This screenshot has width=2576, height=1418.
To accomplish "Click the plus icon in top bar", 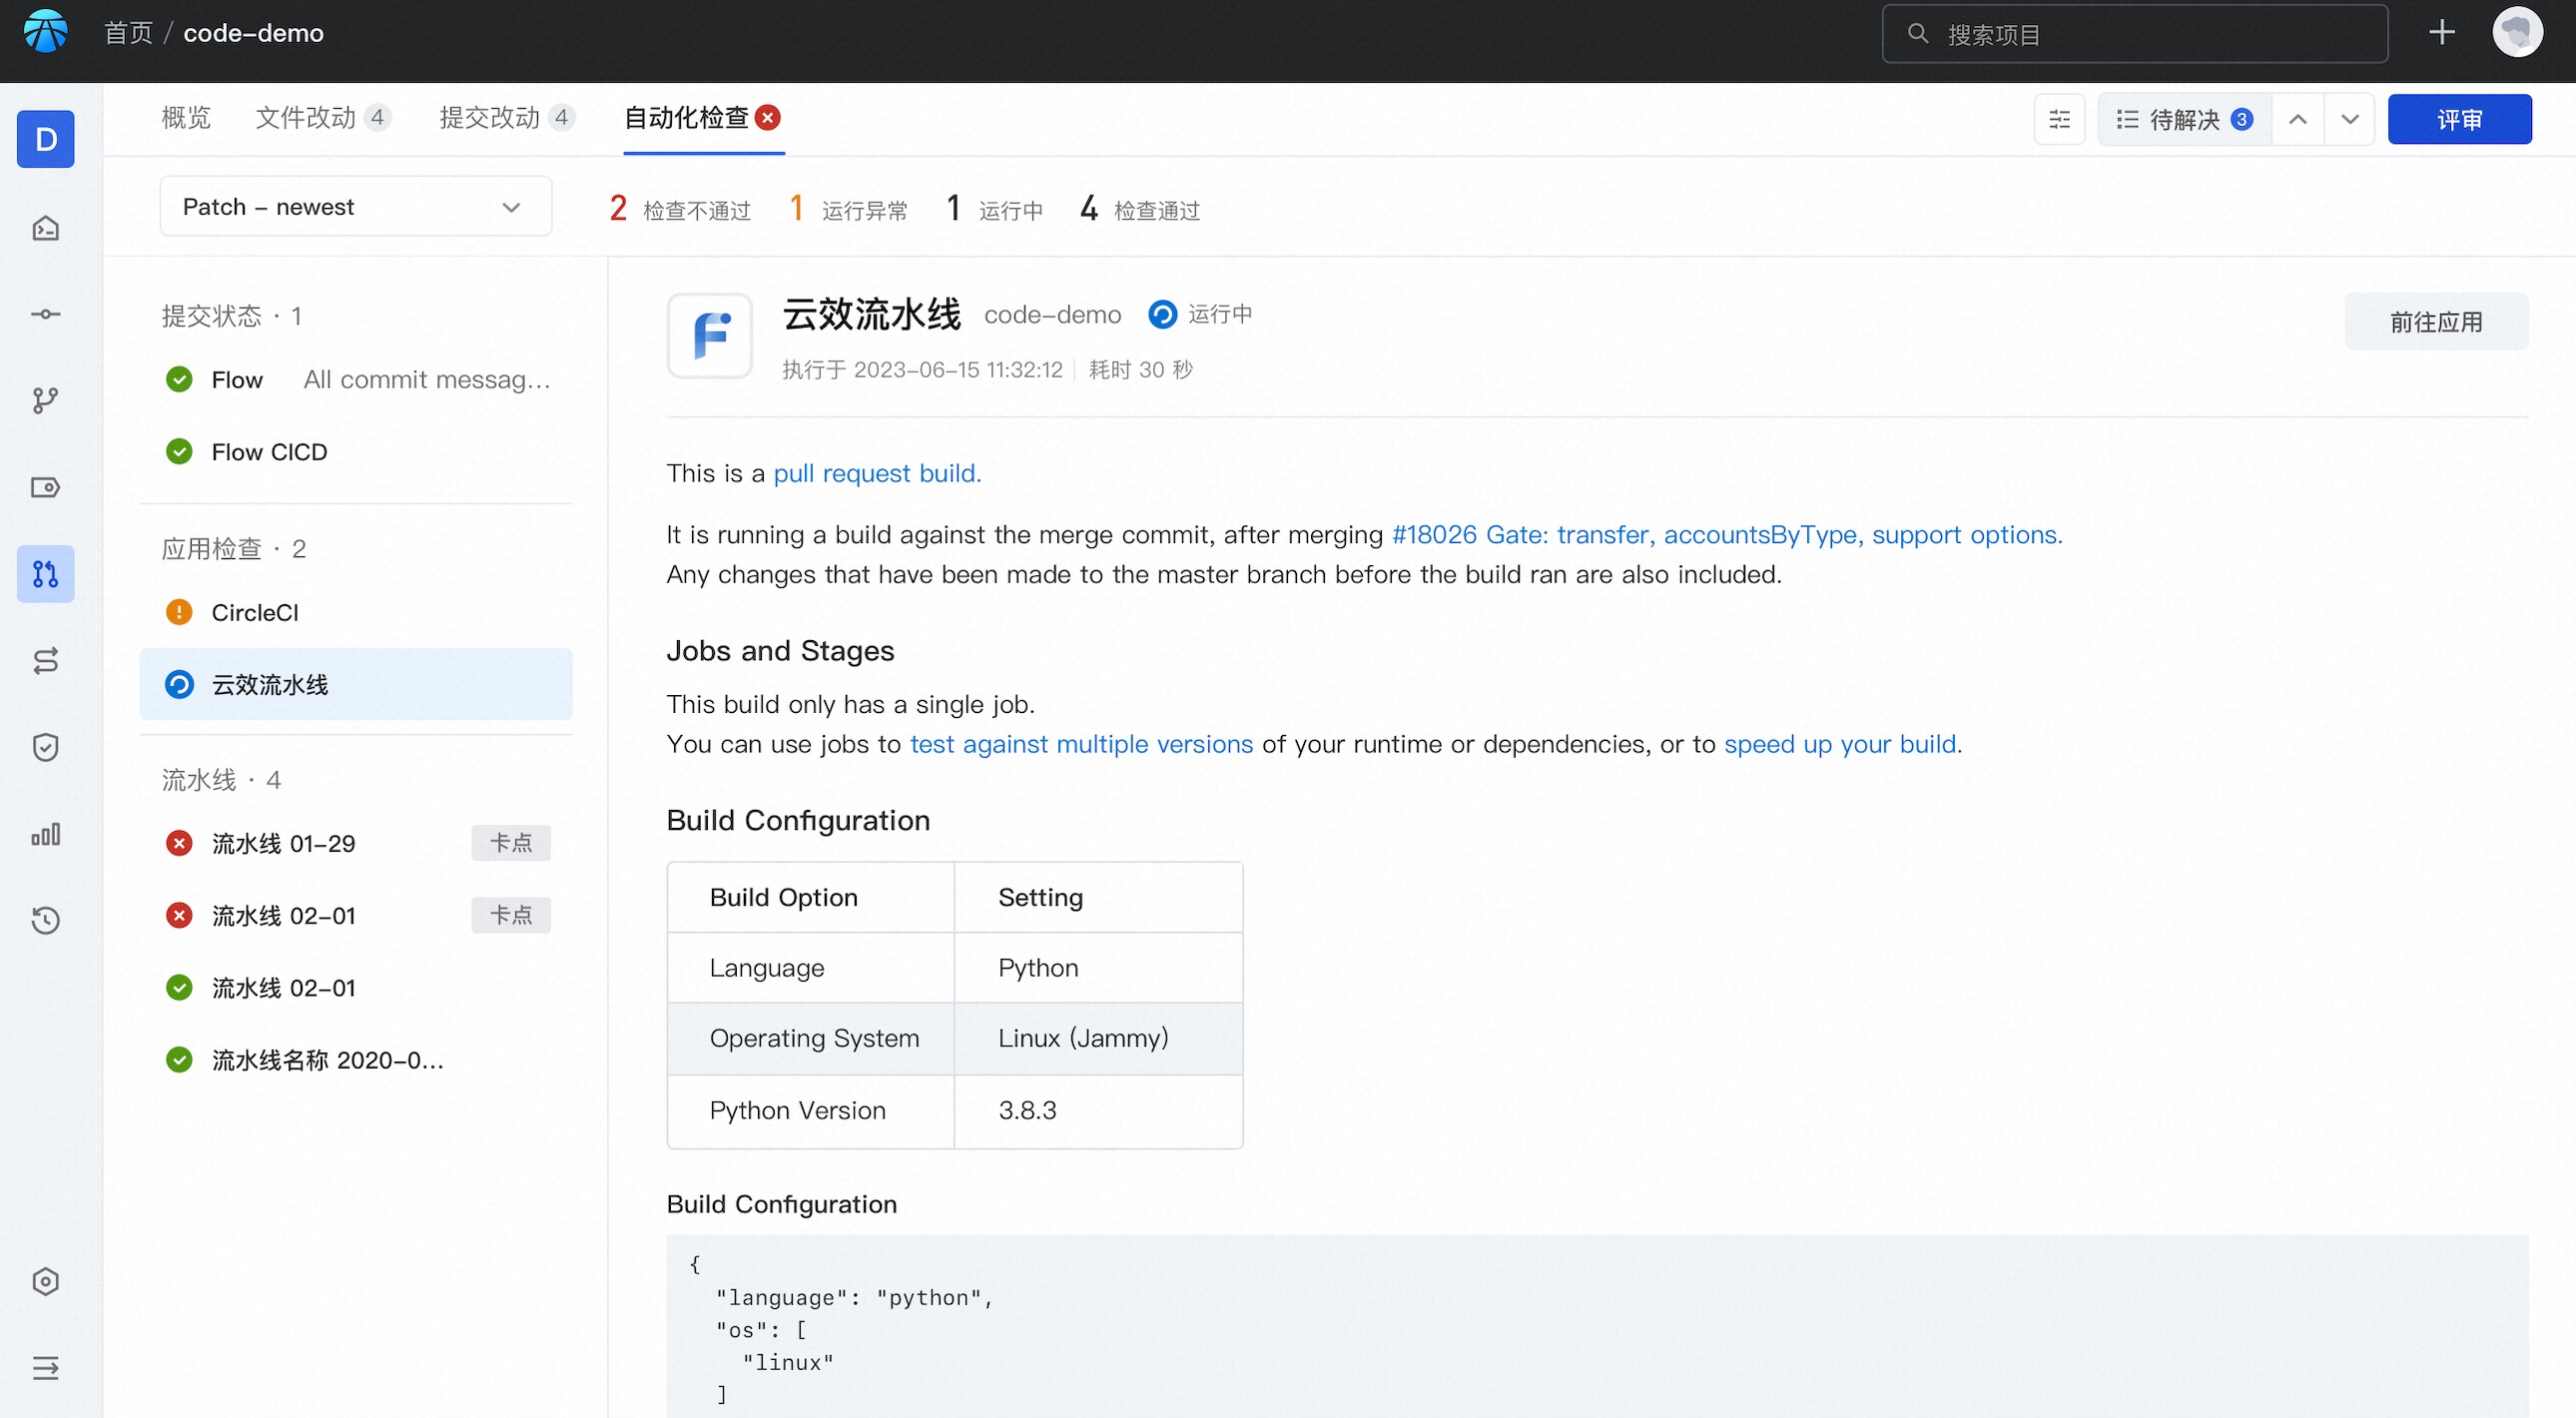I will pyautogui.click(x=2441, y=33).
